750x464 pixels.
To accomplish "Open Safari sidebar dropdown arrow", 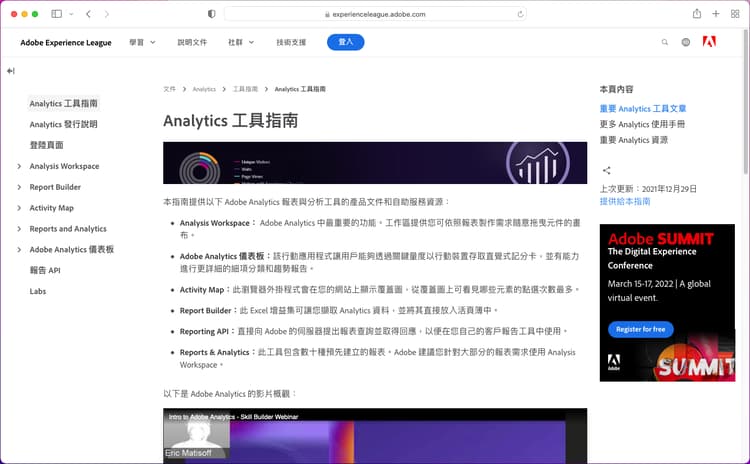I will pos(71,14).
